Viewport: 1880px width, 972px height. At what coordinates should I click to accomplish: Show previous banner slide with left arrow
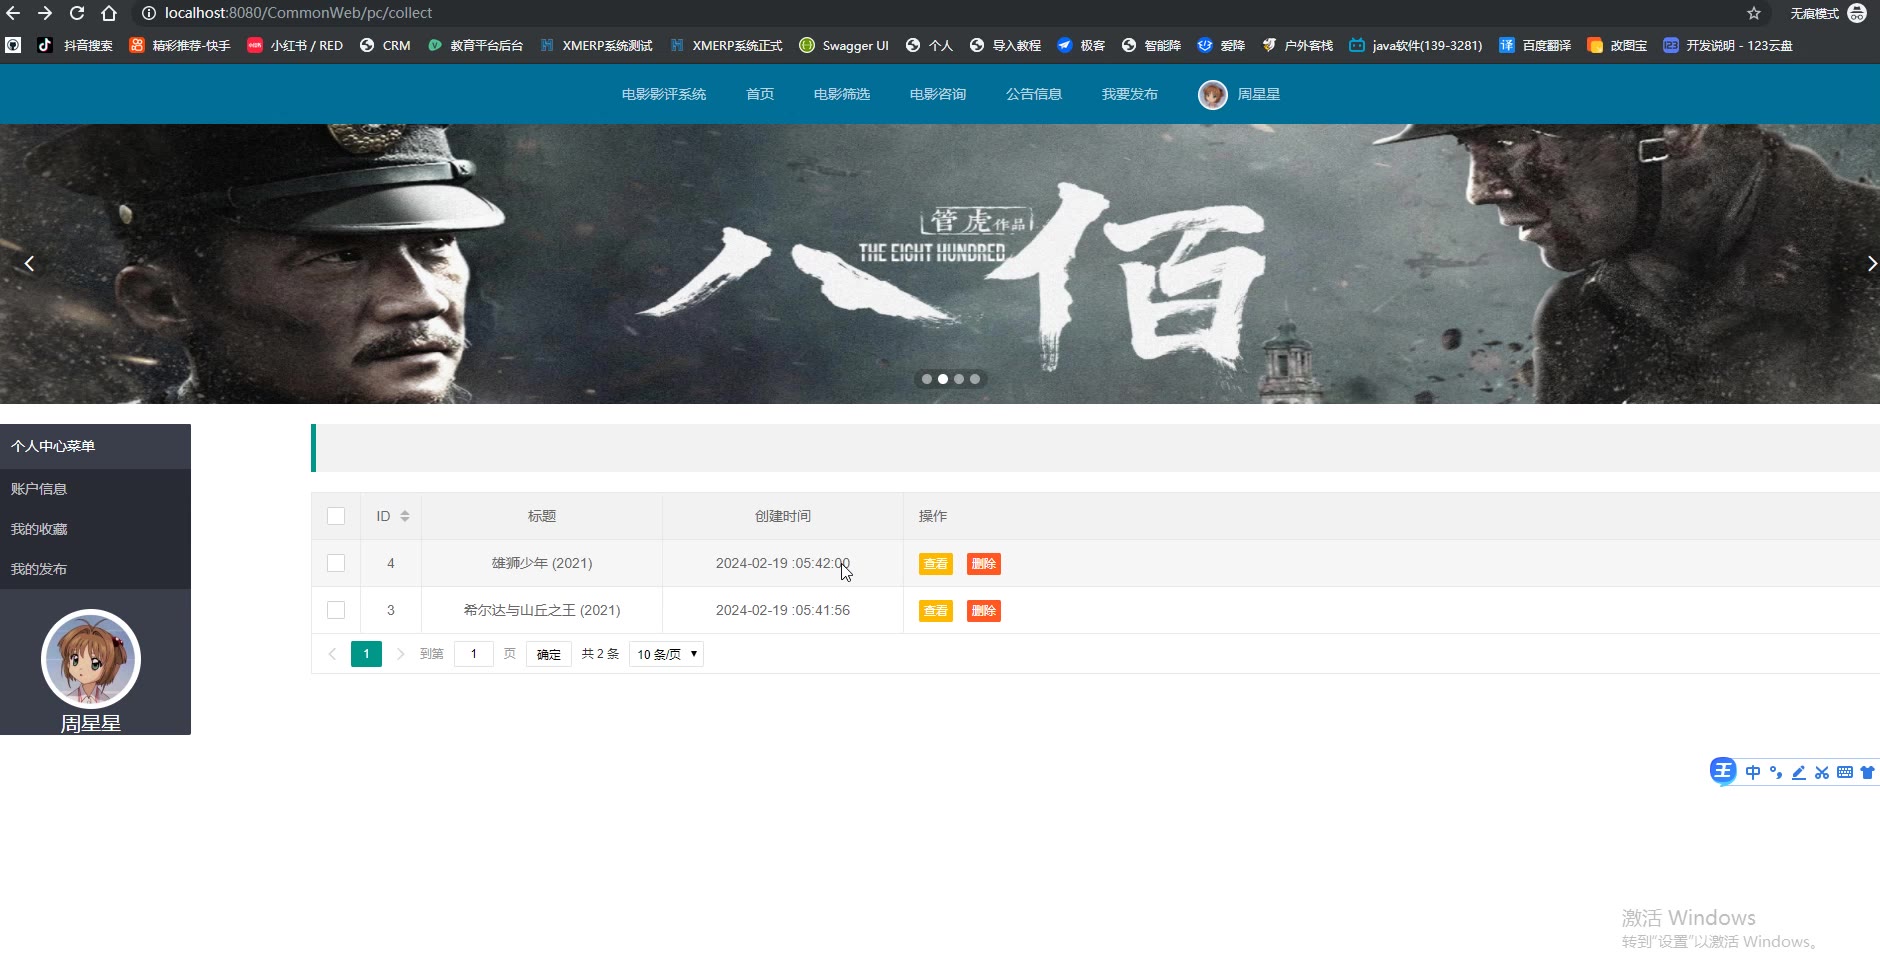29,263
